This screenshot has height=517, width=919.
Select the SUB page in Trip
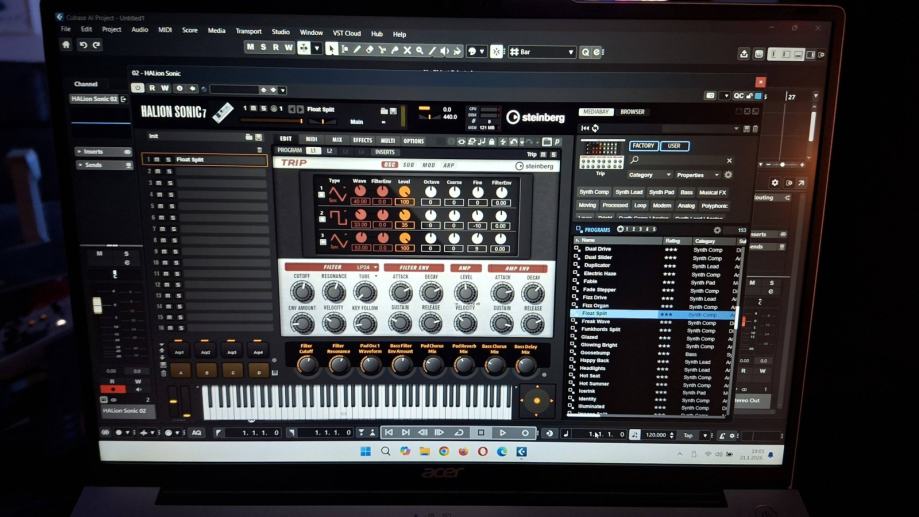tap(409, 165)
